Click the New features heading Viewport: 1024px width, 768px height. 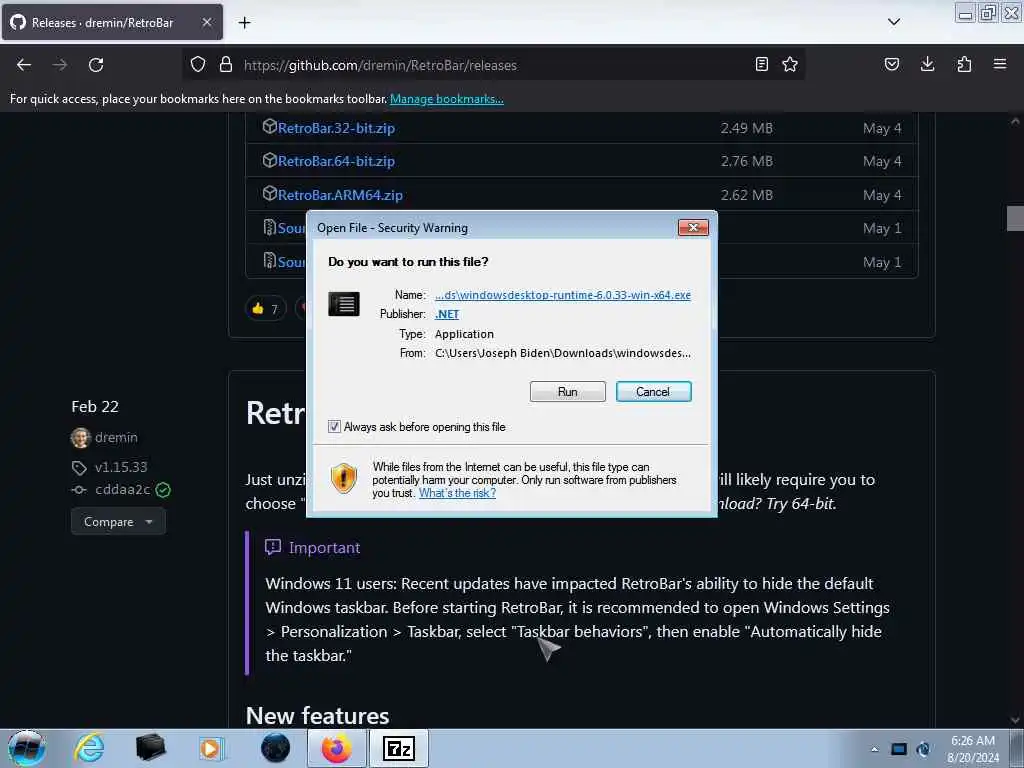point(317,716)
